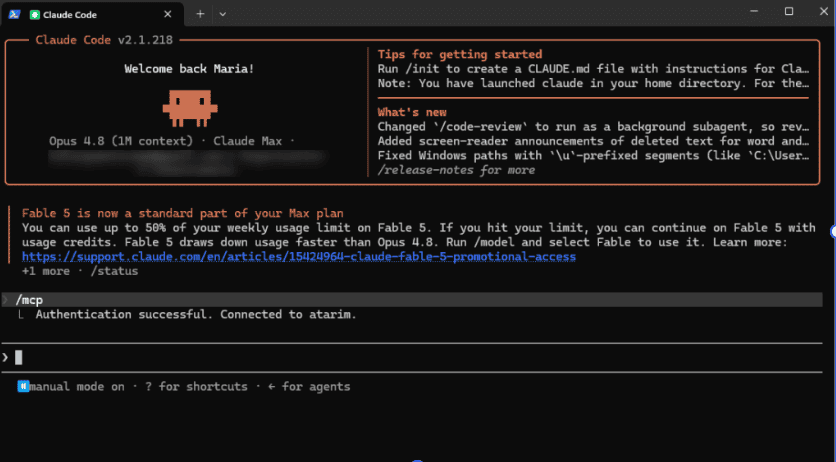Click the "Claude Code v2.1.218" title
The image size is (836, 462).
104,40
